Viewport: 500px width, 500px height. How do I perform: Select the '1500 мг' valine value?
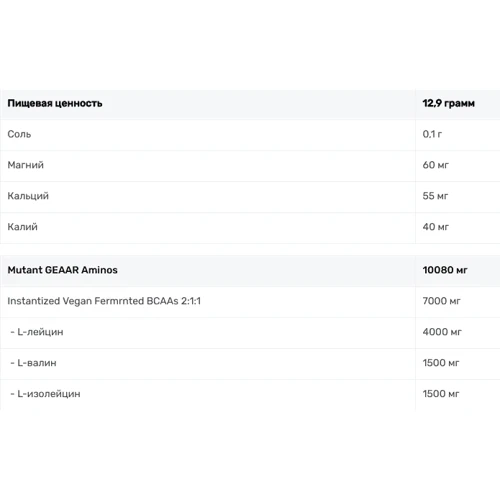click(x=441, y=363)
